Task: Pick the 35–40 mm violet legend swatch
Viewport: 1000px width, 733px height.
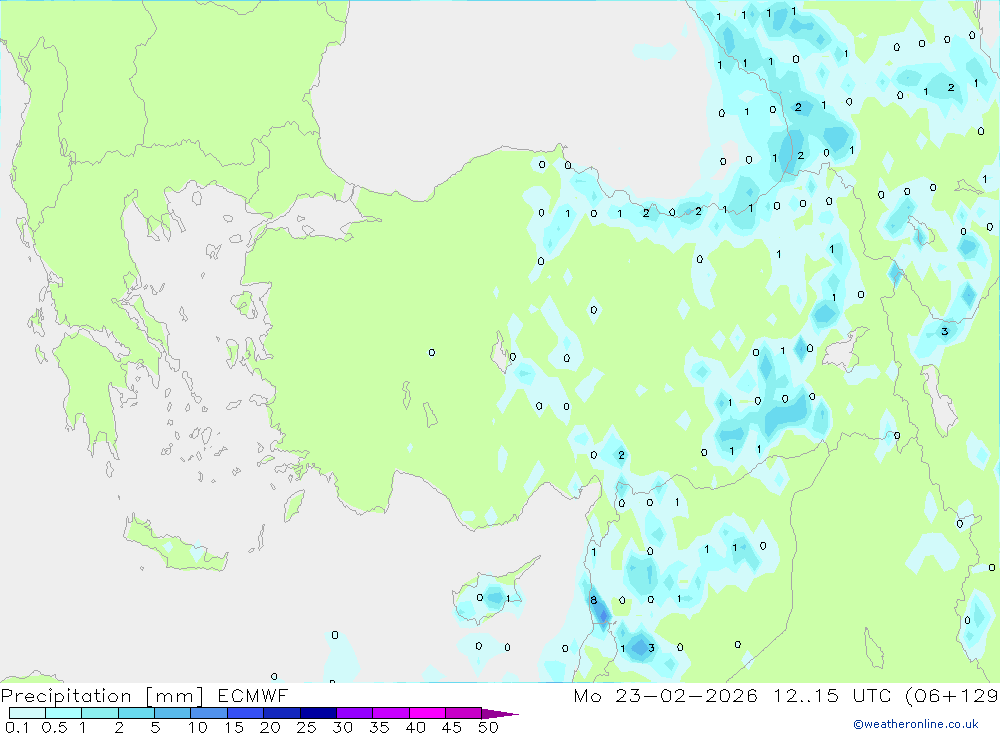Action: point(391,713)
